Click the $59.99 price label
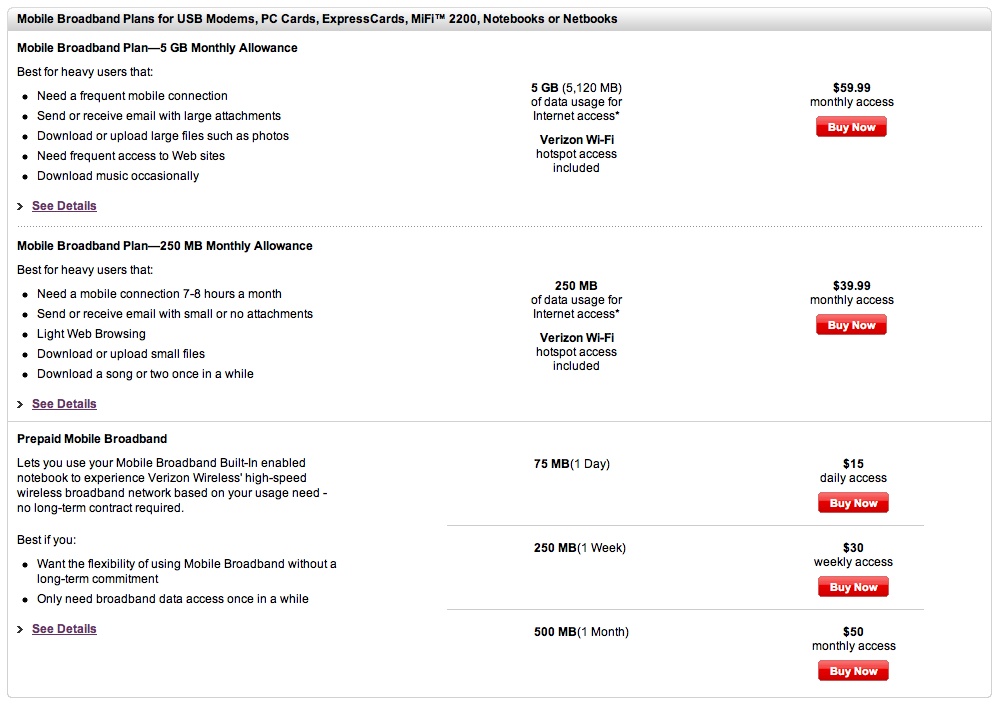This screenshot has height=703, width=998. [851, 88]
